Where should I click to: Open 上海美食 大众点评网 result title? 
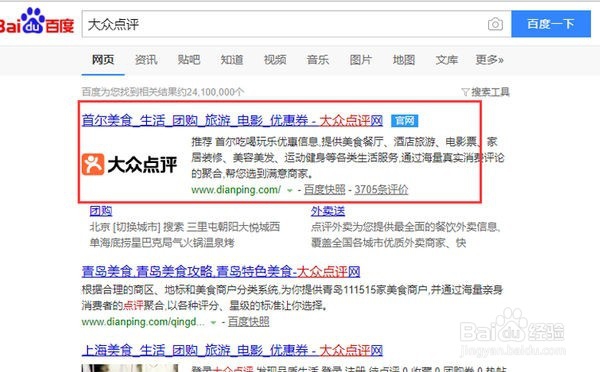click(232, 350)
